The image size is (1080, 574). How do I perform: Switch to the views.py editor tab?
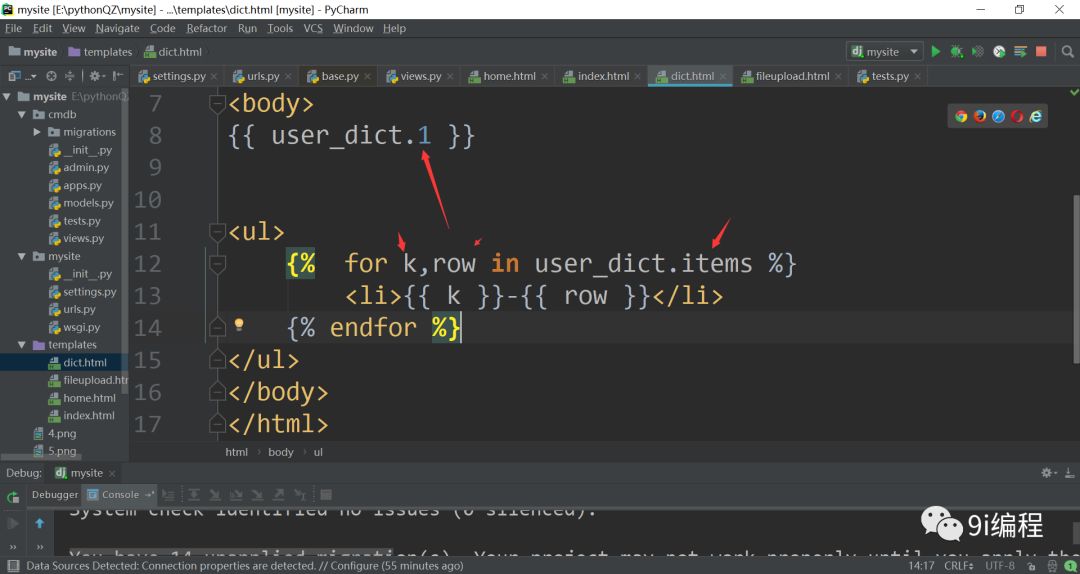click(421, 76)
